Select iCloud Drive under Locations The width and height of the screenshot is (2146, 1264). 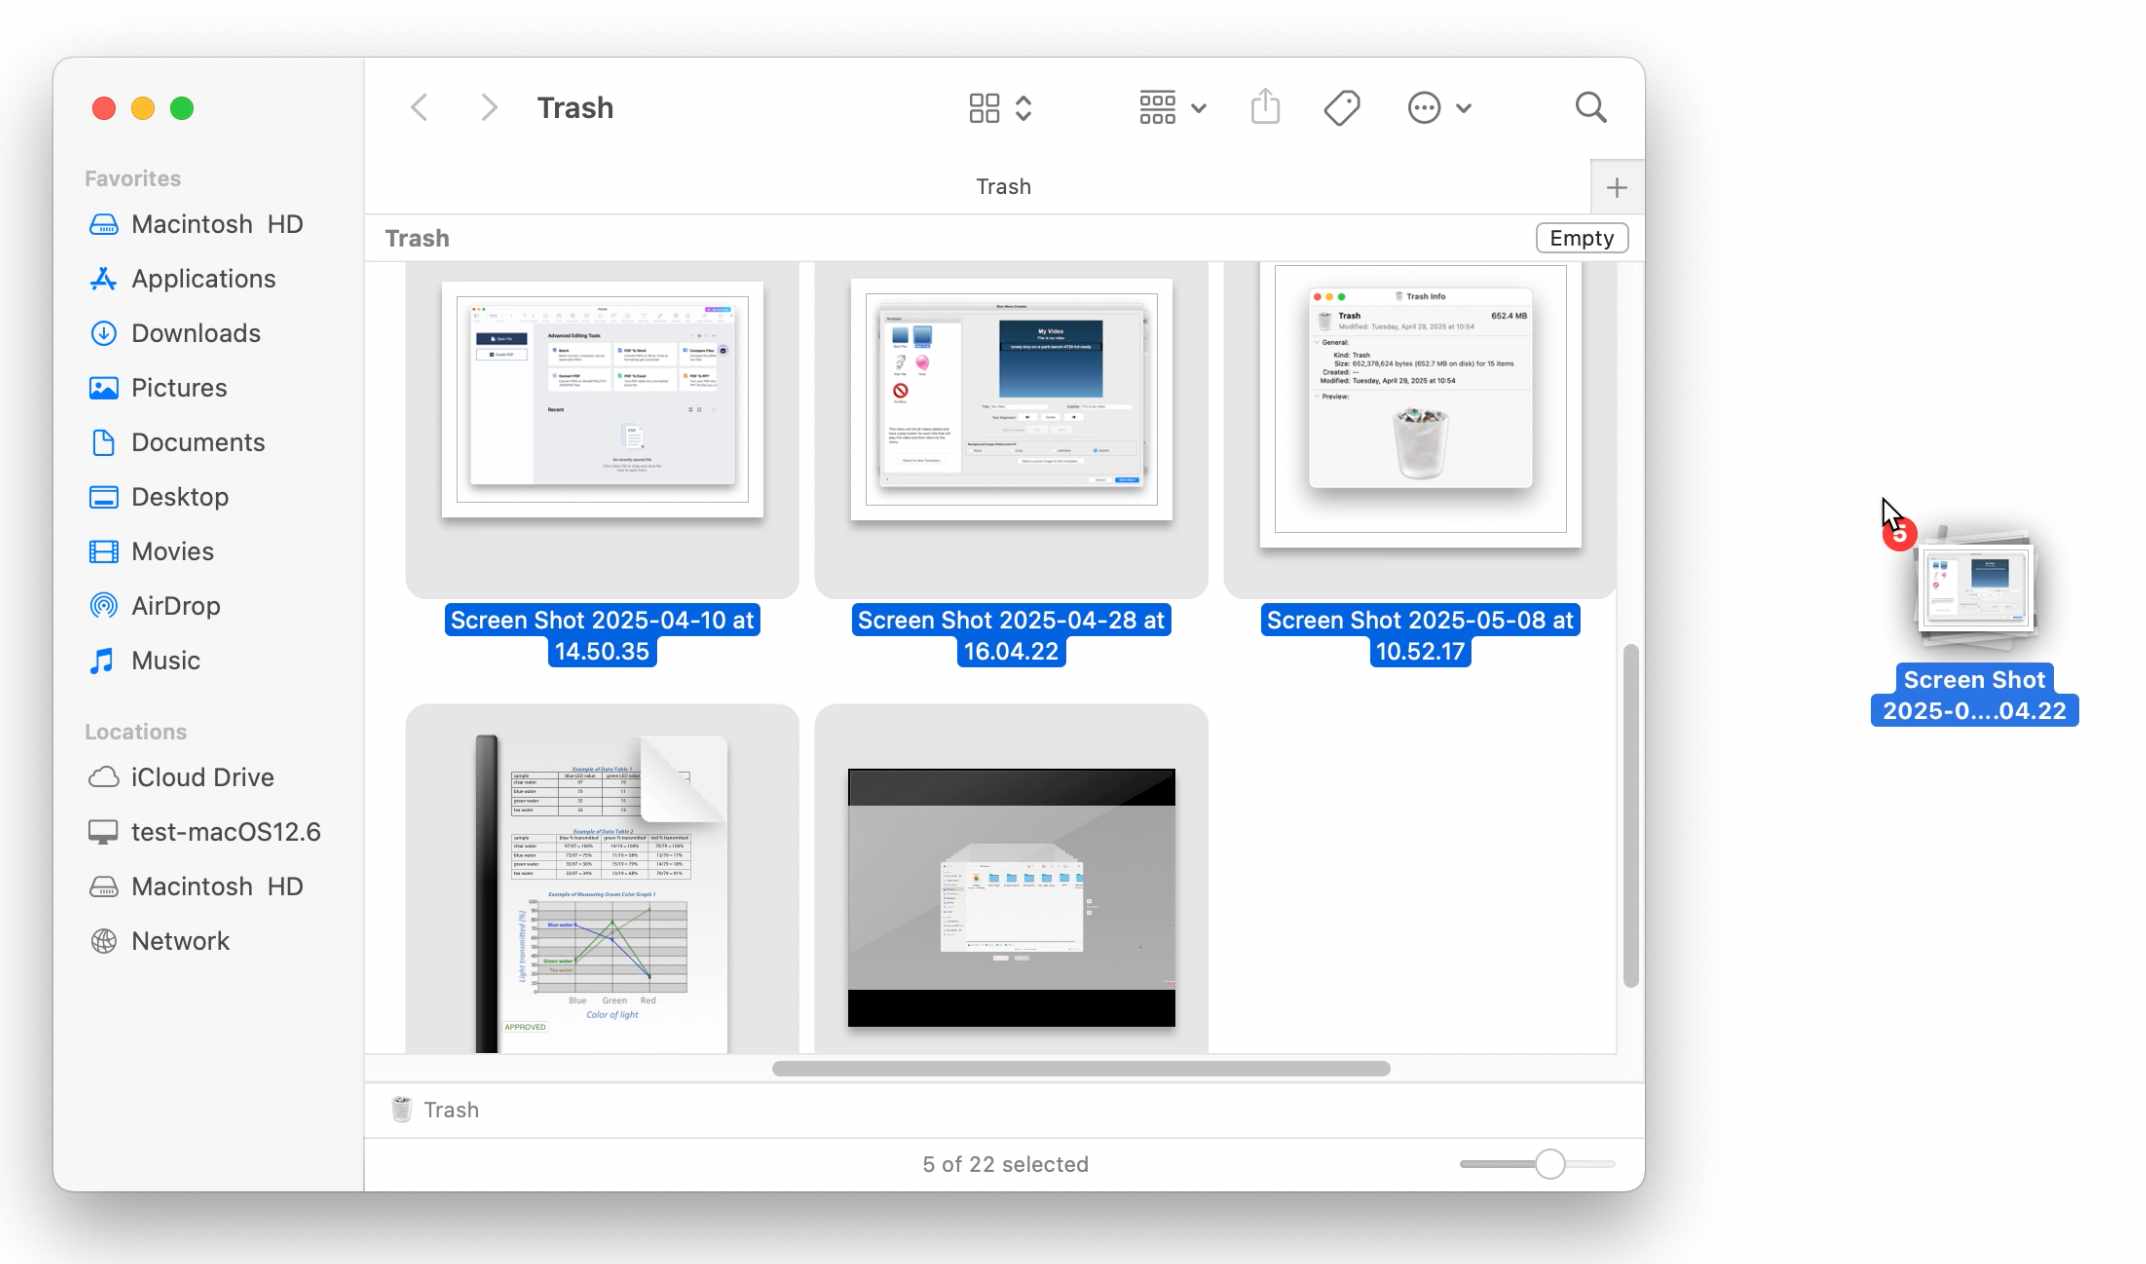[202, 777]
